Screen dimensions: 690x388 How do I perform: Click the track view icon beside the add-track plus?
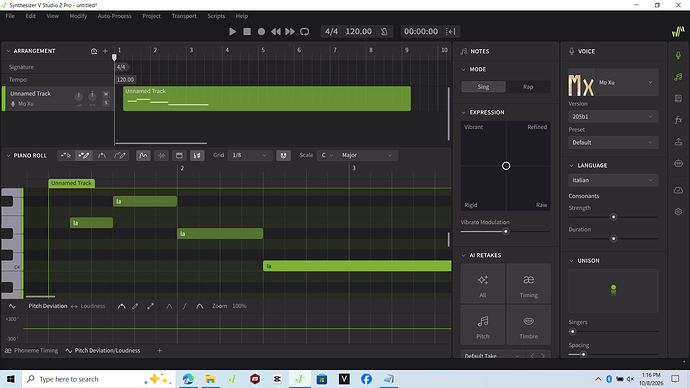coord(94,51)
